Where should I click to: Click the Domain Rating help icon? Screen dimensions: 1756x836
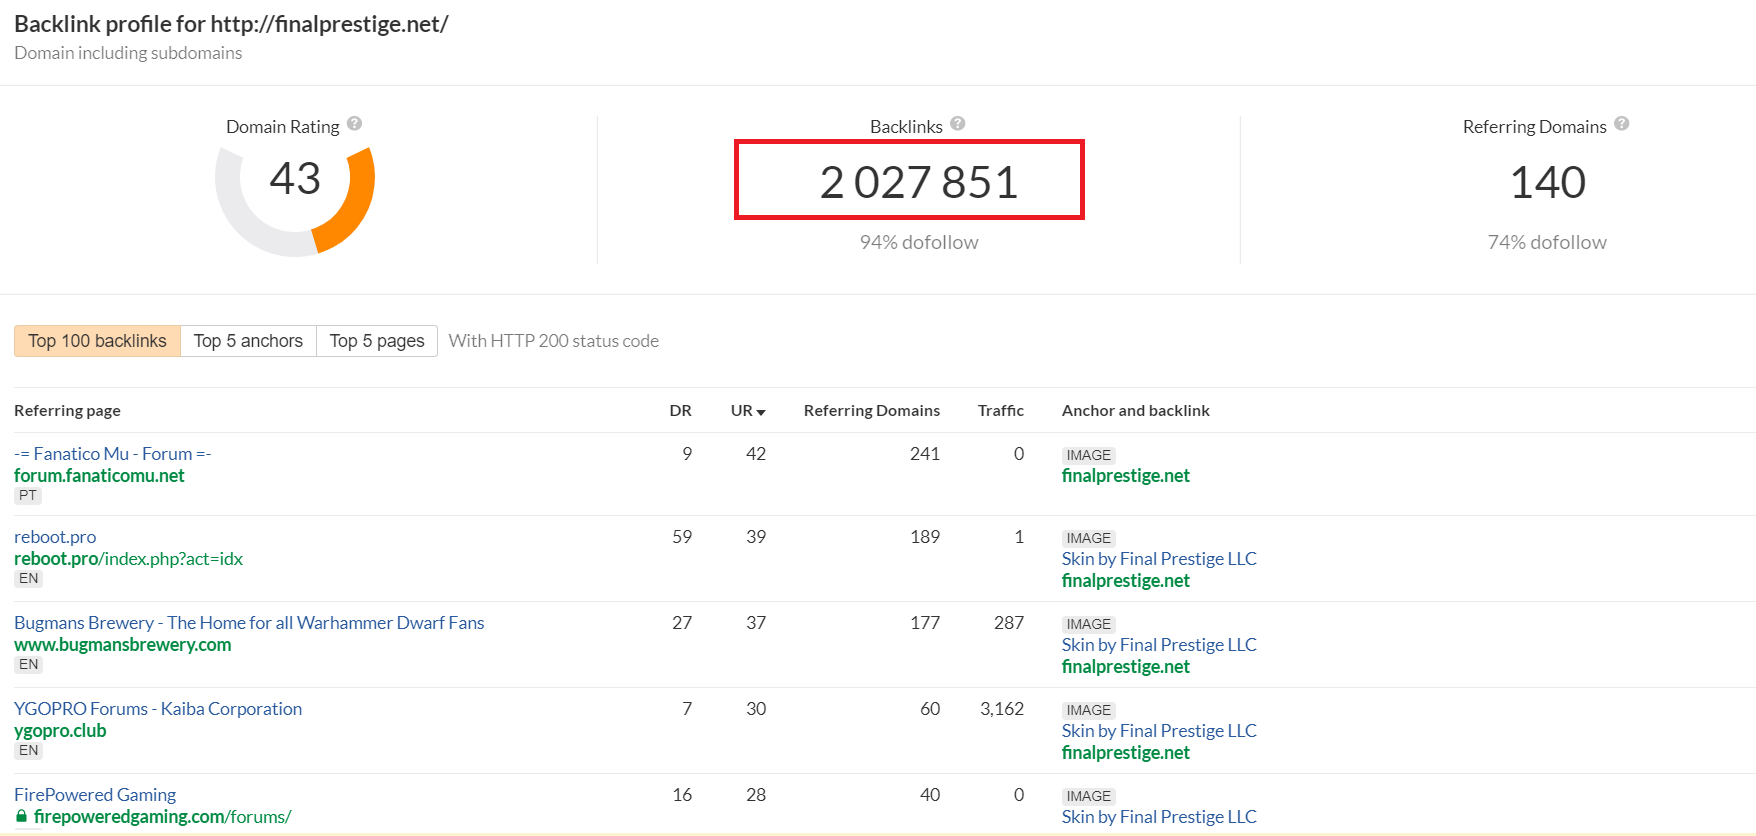[354, 124]
